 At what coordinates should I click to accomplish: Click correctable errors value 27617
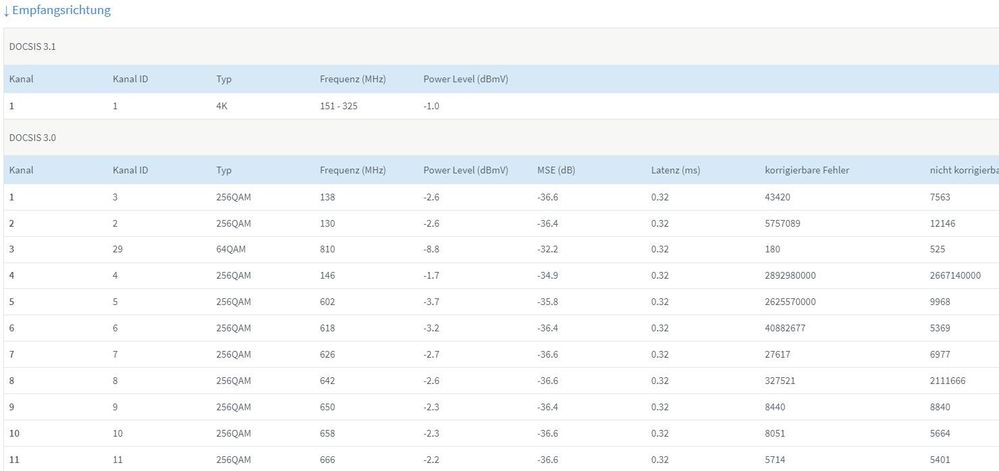777,354
